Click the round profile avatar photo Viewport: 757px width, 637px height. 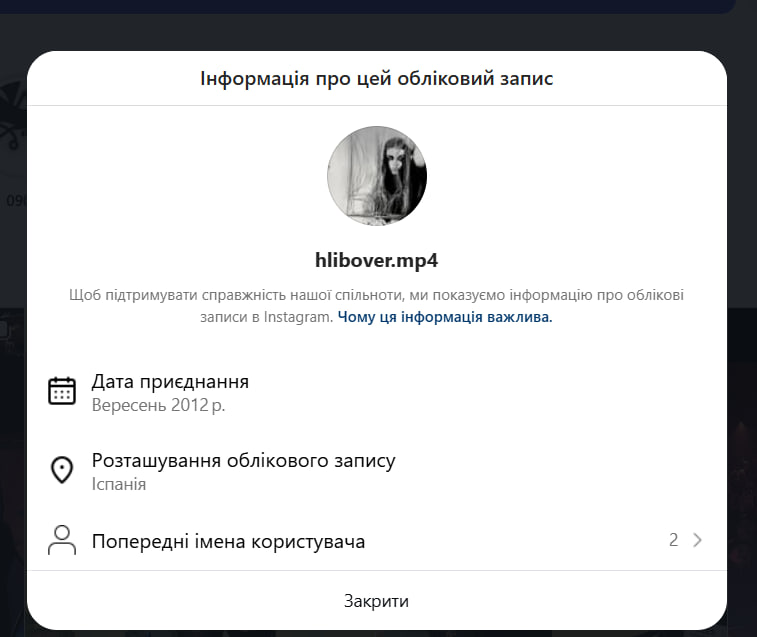tap(377, 176)
